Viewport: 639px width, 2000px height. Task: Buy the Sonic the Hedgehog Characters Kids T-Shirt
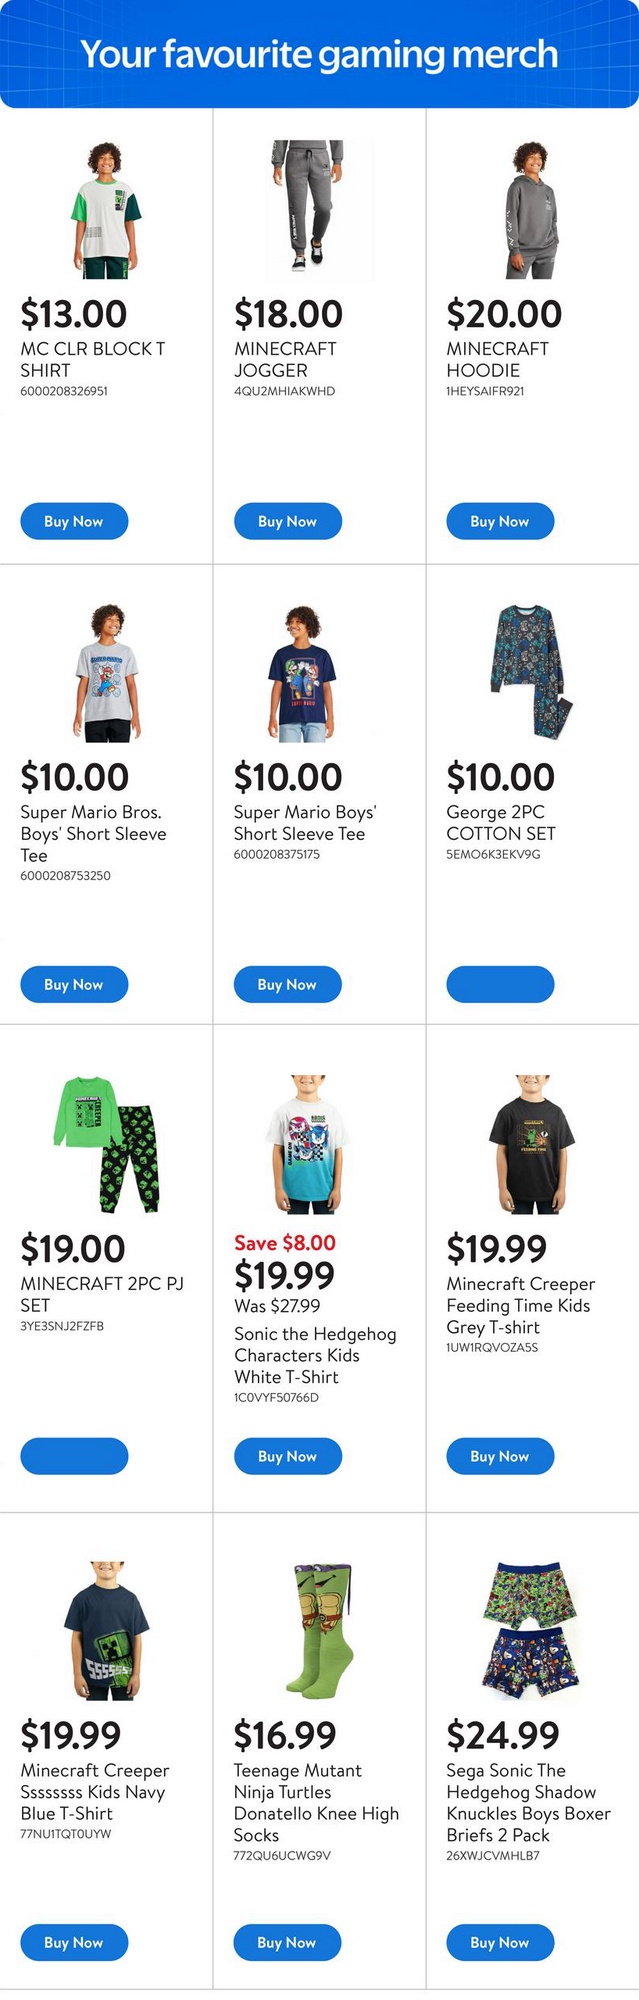click(288, 1456)
